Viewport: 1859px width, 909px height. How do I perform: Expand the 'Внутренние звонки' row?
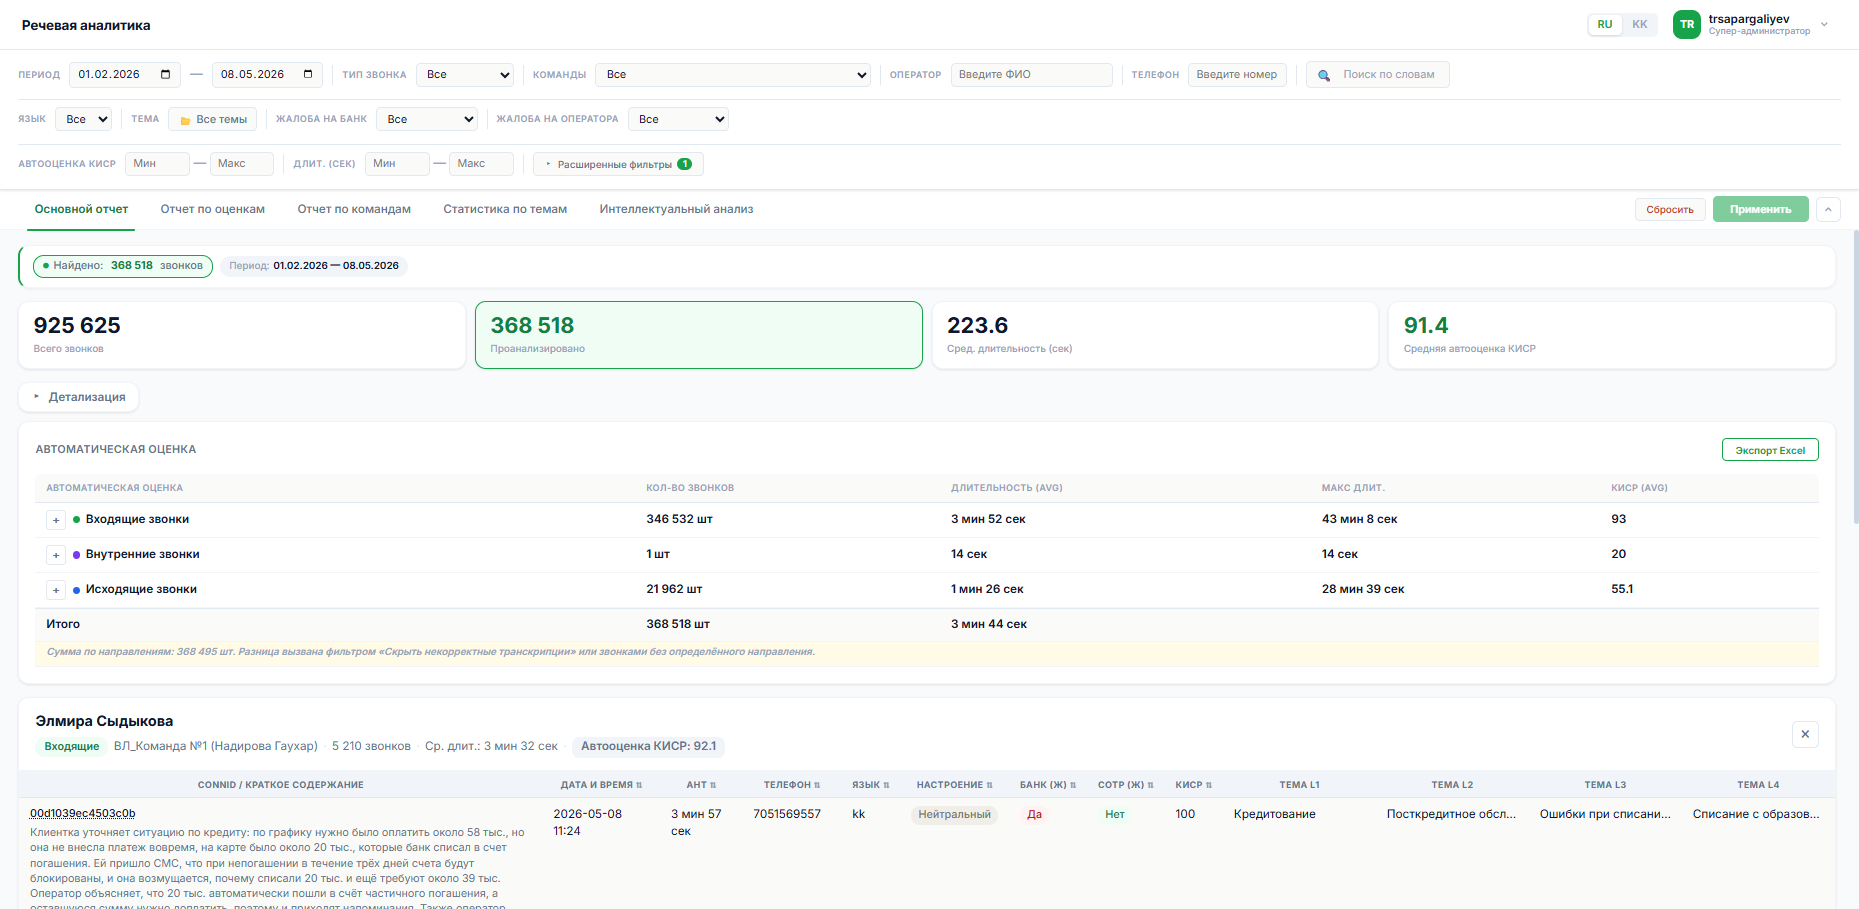pos(56,555)
